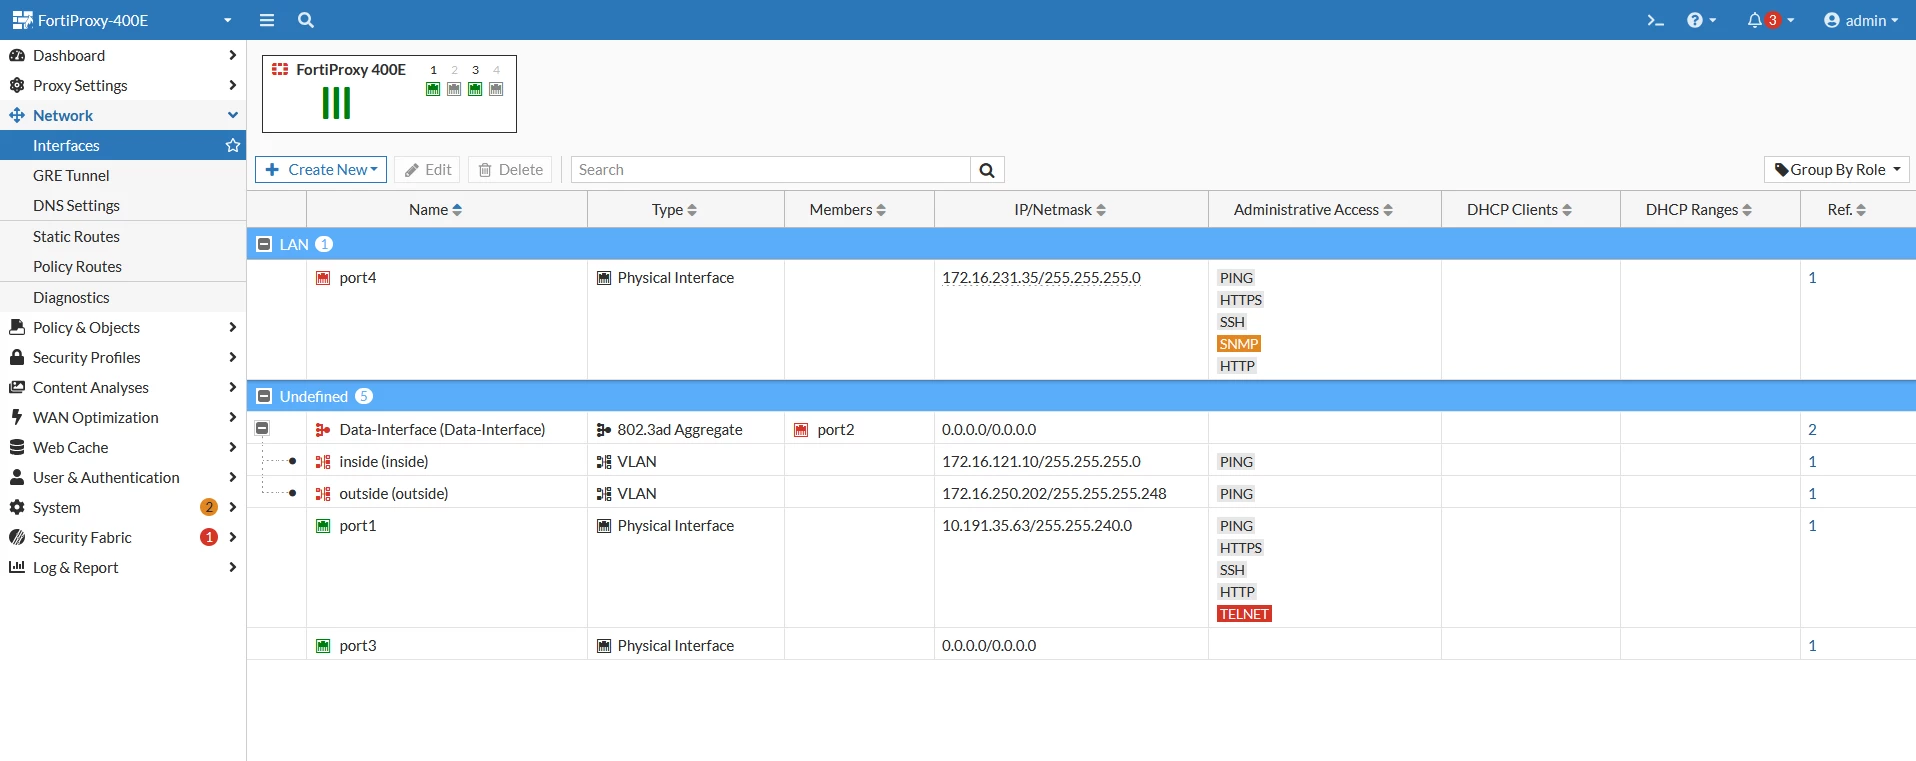Open port4 reference count link

pos(1812,278)
